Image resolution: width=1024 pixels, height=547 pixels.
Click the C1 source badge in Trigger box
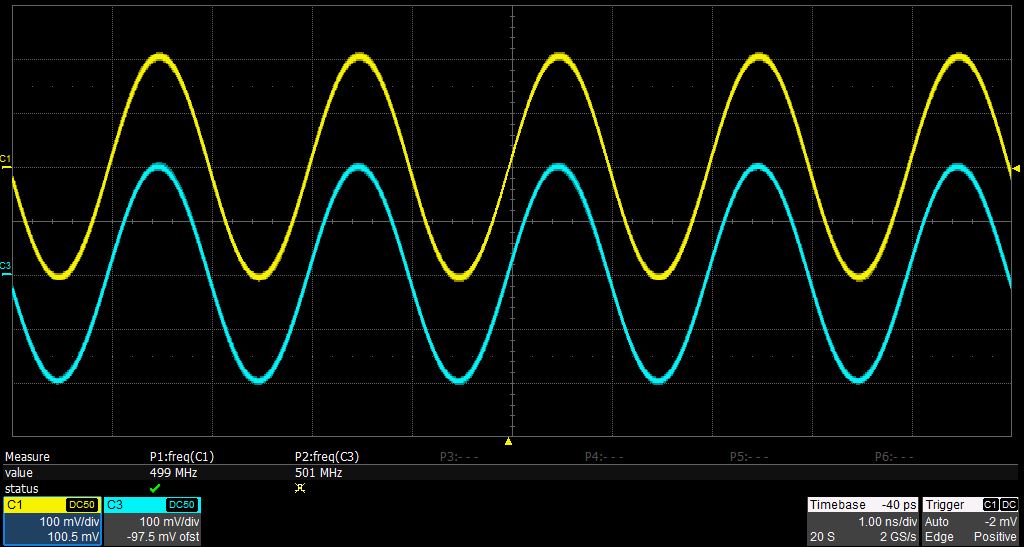tap(990, 505)
